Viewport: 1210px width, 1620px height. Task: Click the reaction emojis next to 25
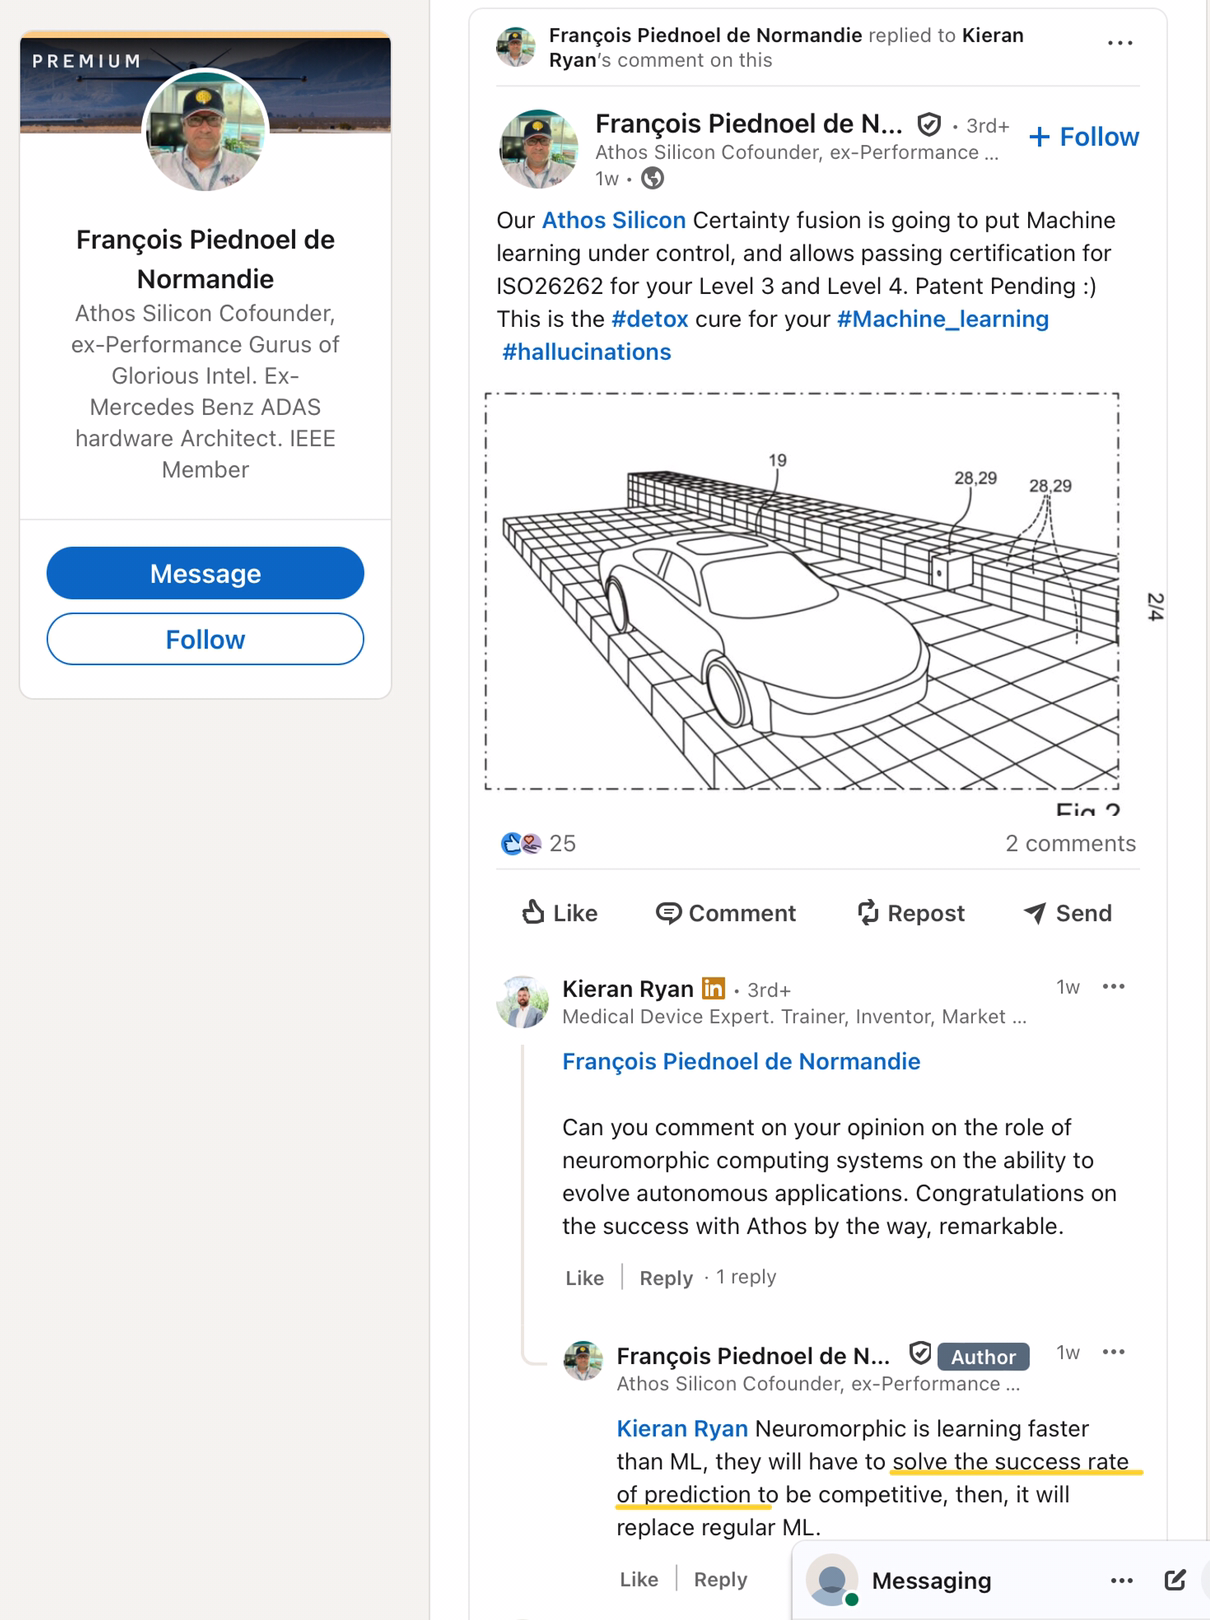pos(520,843)
